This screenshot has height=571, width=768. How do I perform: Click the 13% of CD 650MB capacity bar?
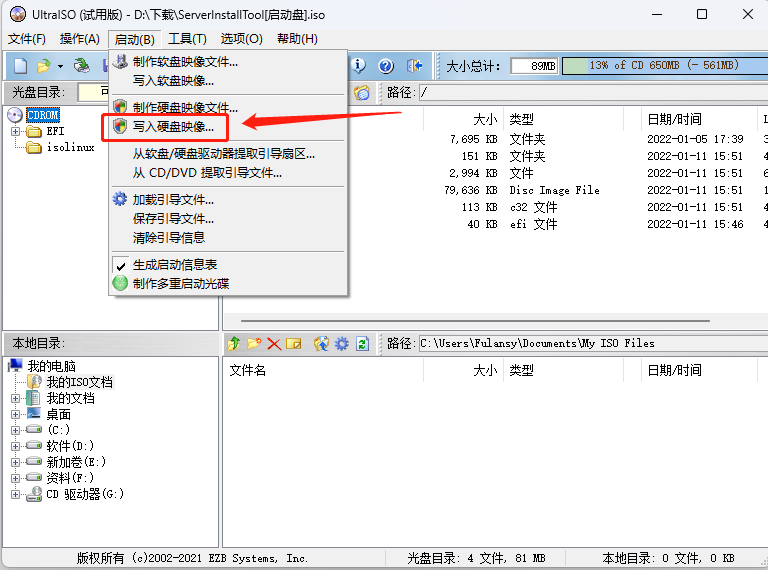665,66
